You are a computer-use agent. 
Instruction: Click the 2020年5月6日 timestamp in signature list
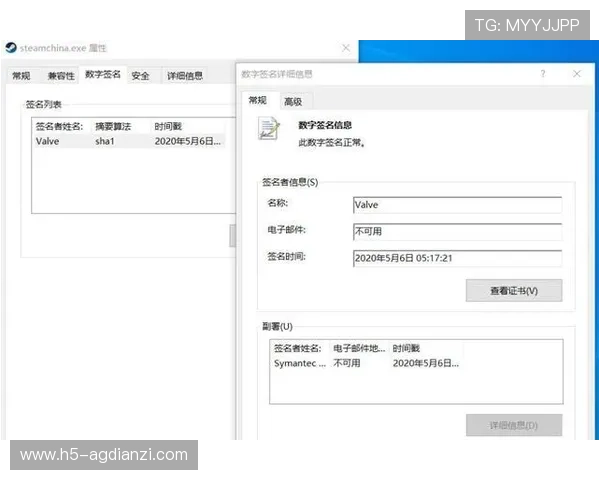pos(188,141)
